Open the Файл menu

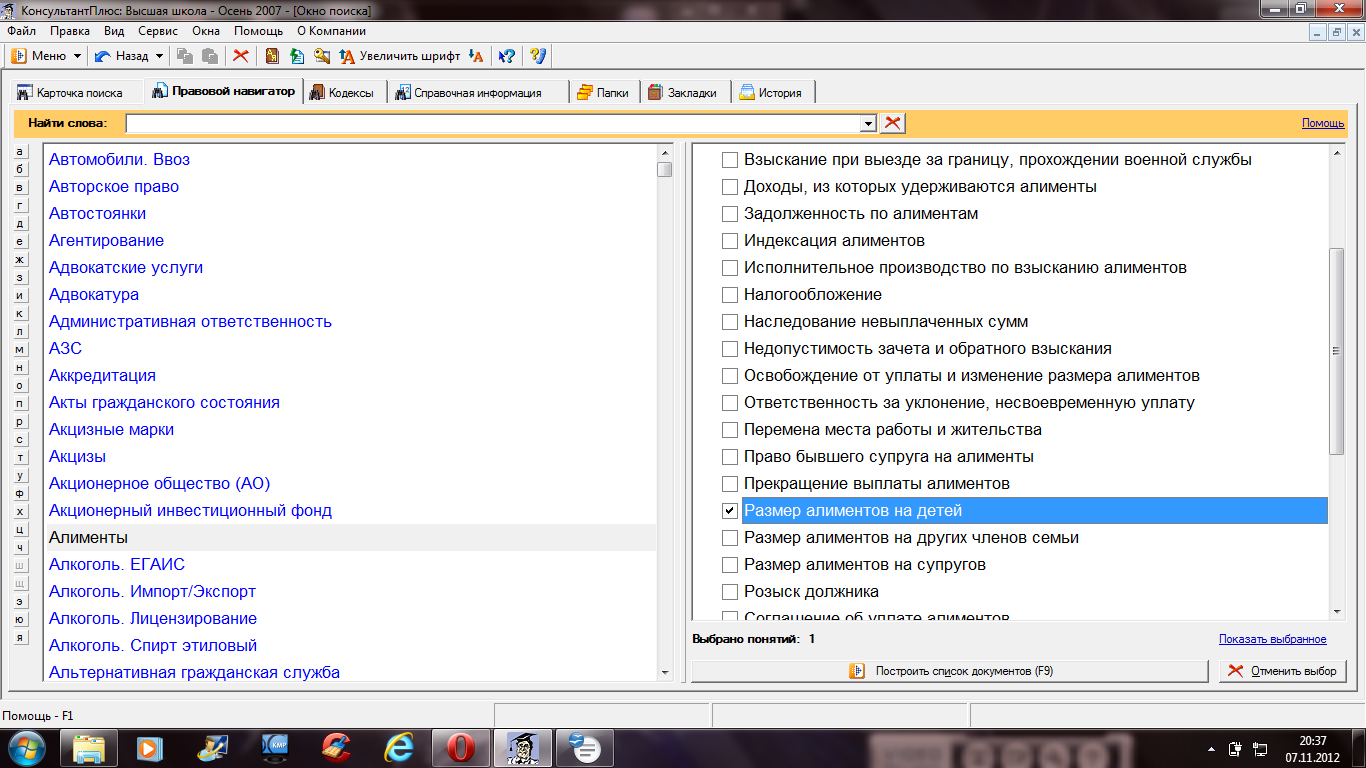click(21, 31)
